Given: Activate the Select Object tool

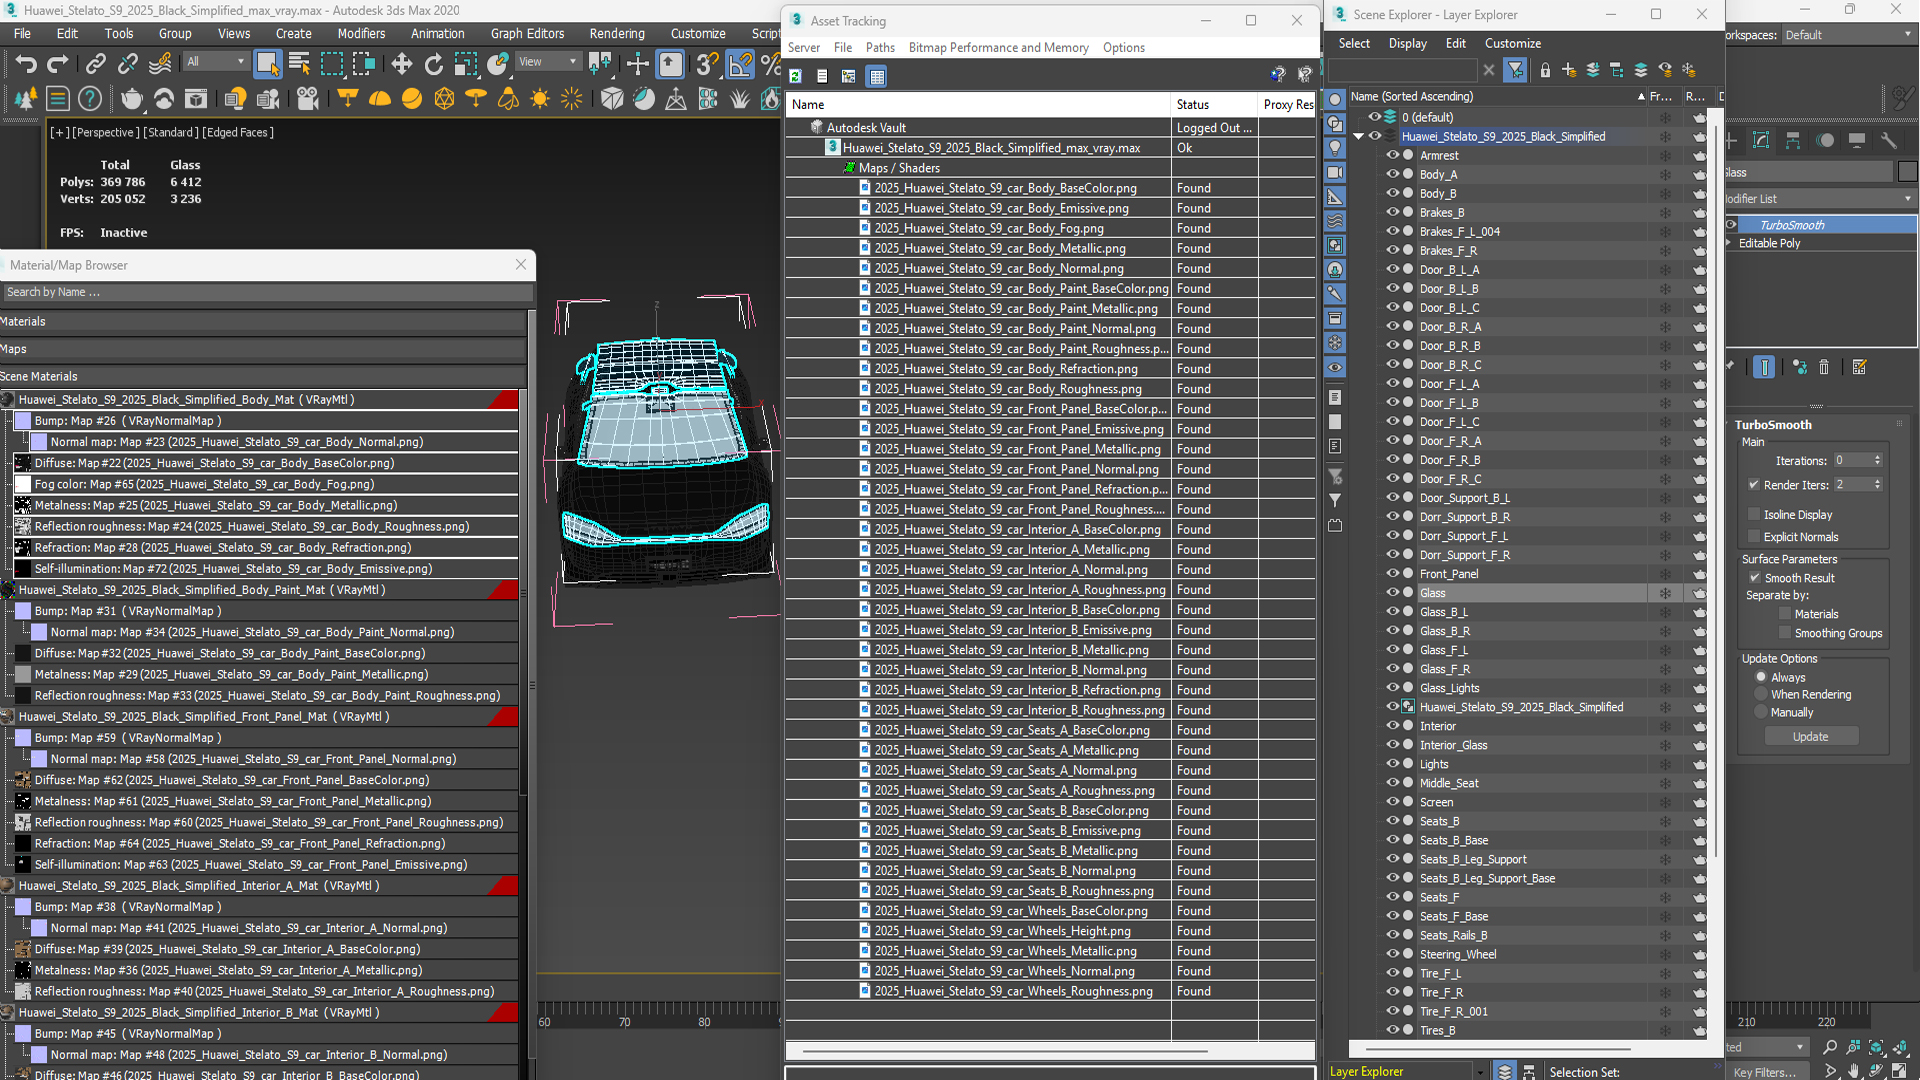Looking at the screenshot, I should point(267,64).
